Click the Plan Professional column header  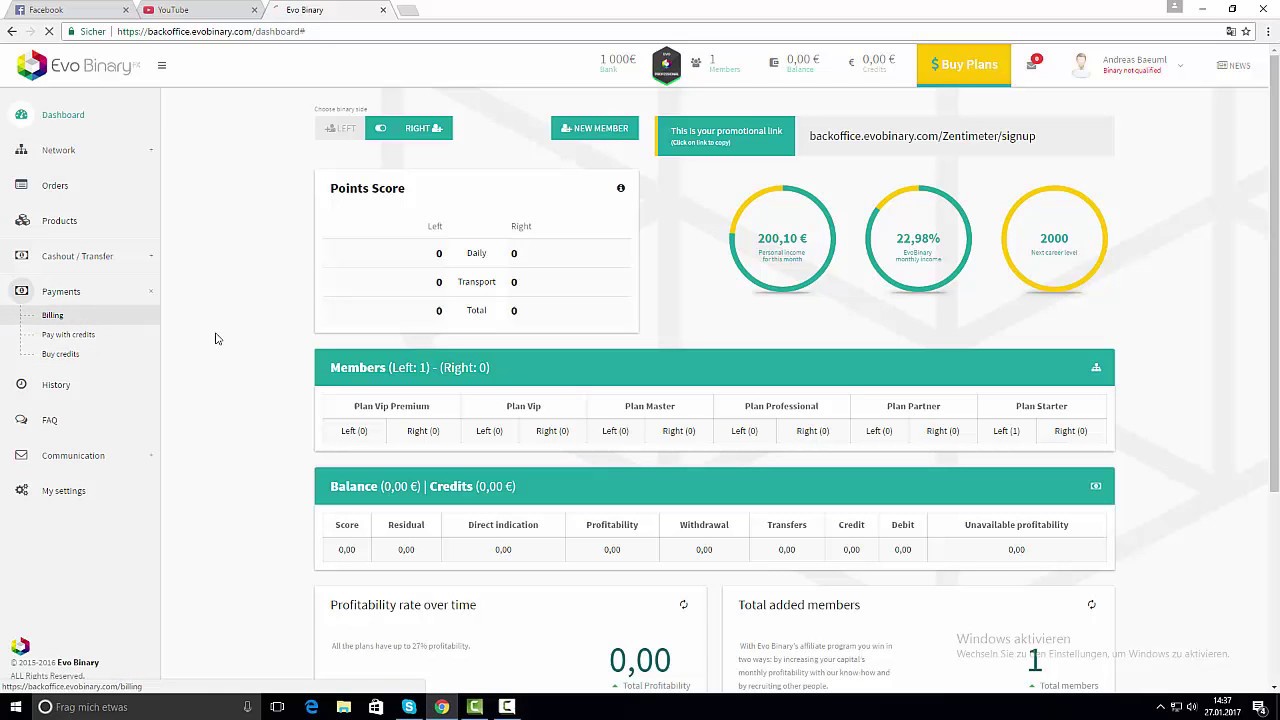(781, 406)
